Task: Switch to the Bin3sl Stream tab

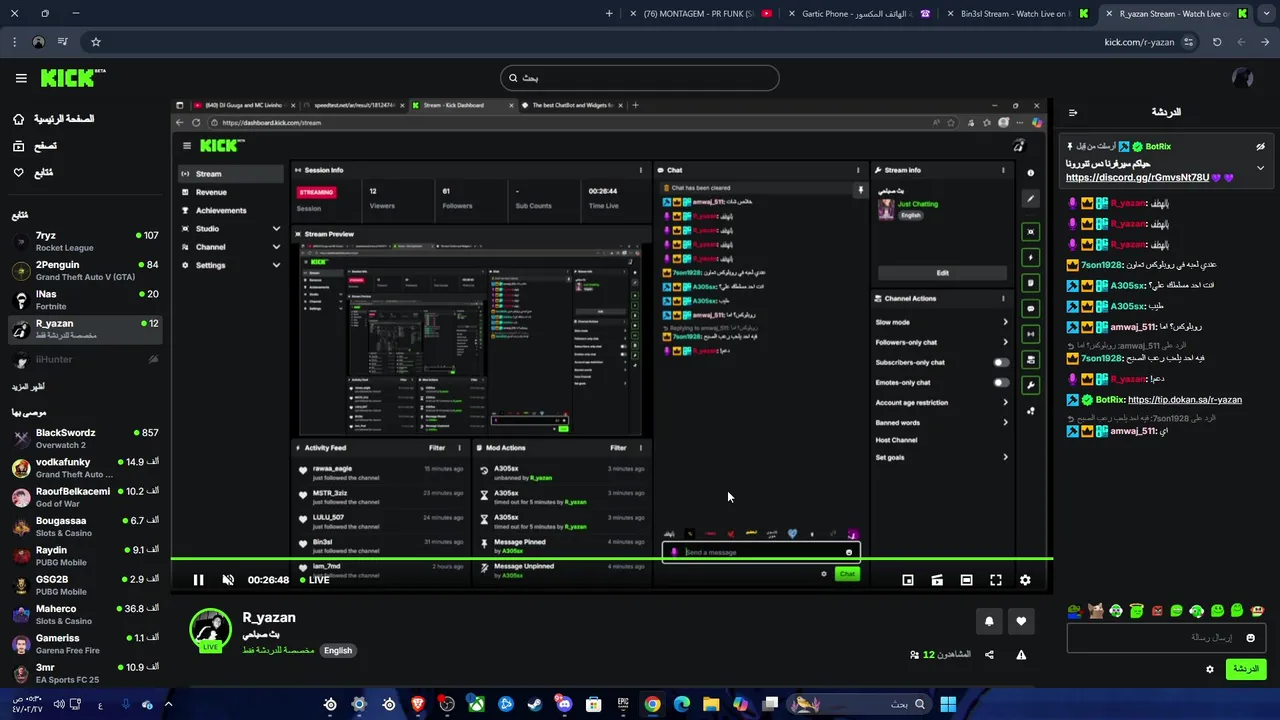Action: (x=1016, y=14)
